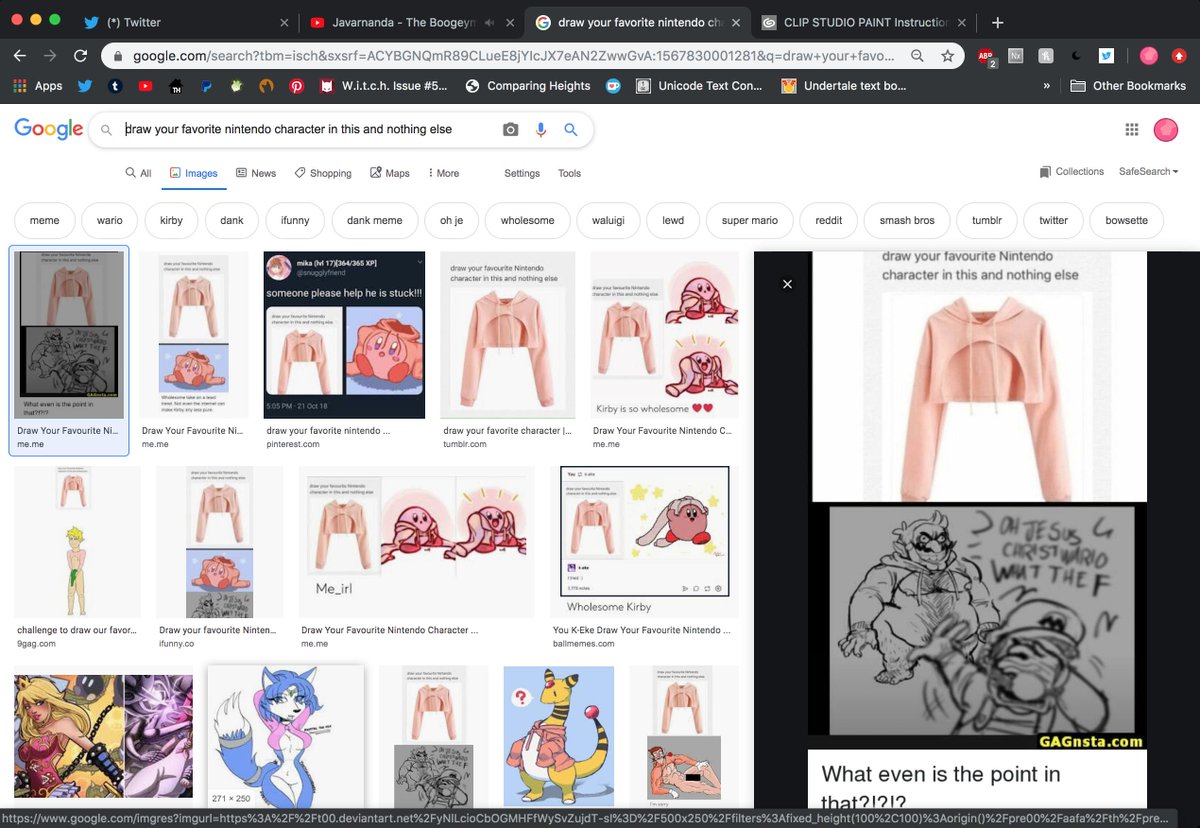
Task: Open the Undertale text box bookmark
Action: 843,86
